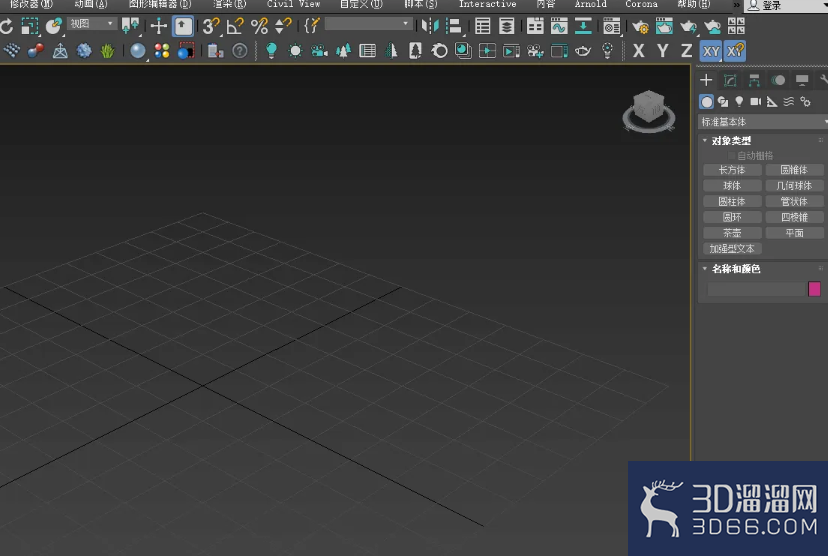Screen dimensions: 828x556
Task: Open the Curve Editor icon
Action: [559, 26]
